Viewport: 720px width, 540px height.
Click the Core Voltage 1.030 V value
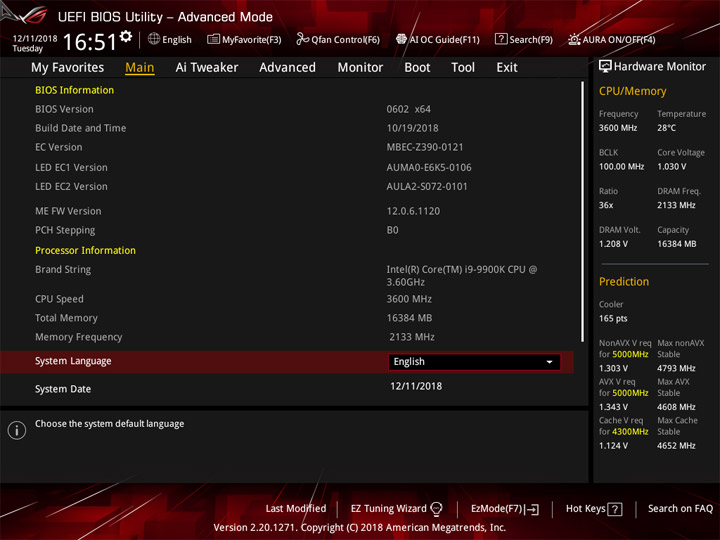click(672, 167)
